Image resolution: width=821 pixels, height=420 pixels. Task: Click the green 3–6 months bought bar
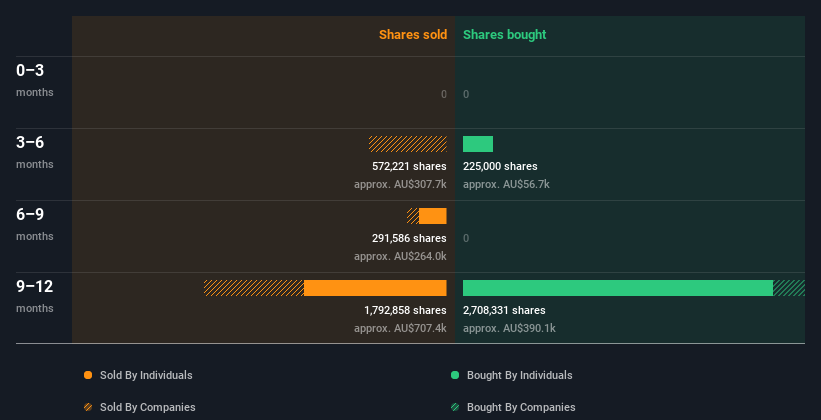tap(478, 144)
